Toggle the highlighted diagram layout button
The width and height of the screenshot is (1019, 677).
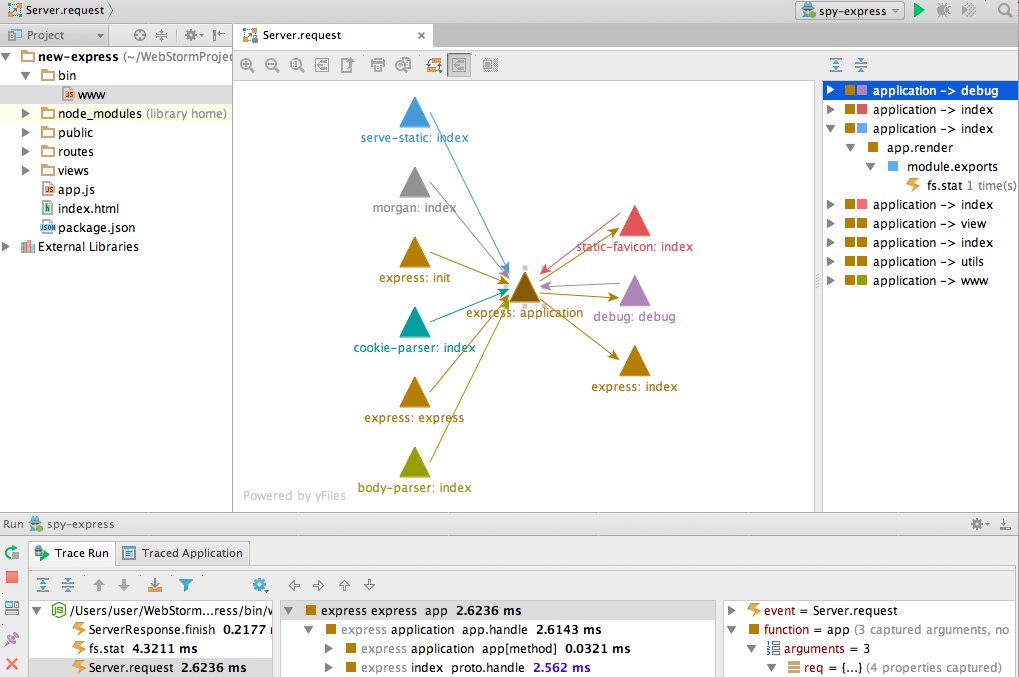click(x=460, y=66)
